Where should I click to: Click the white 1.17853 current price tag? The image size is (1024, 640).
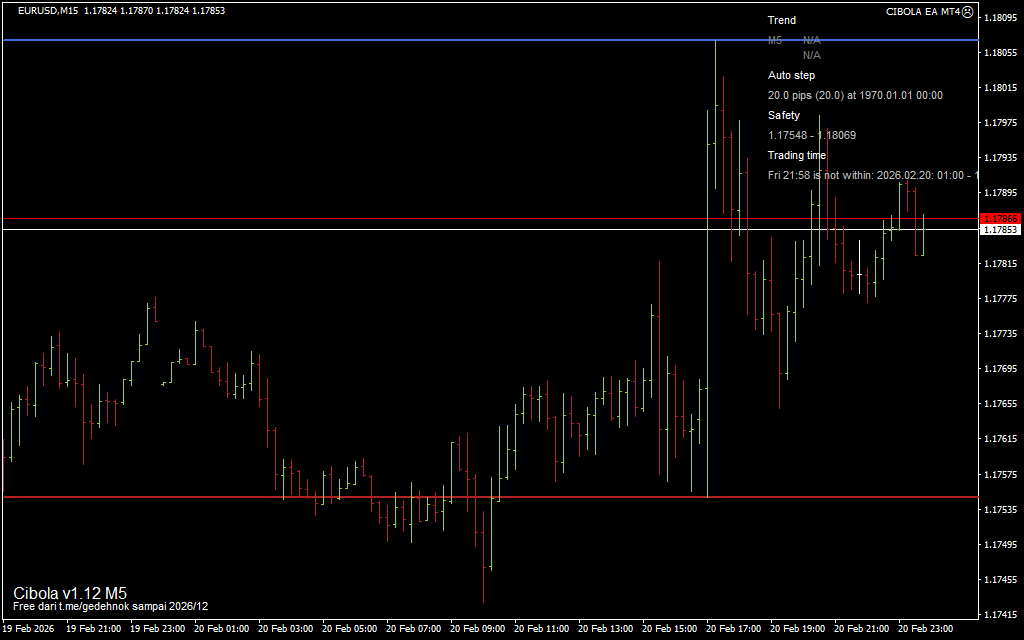(1000, 230)
